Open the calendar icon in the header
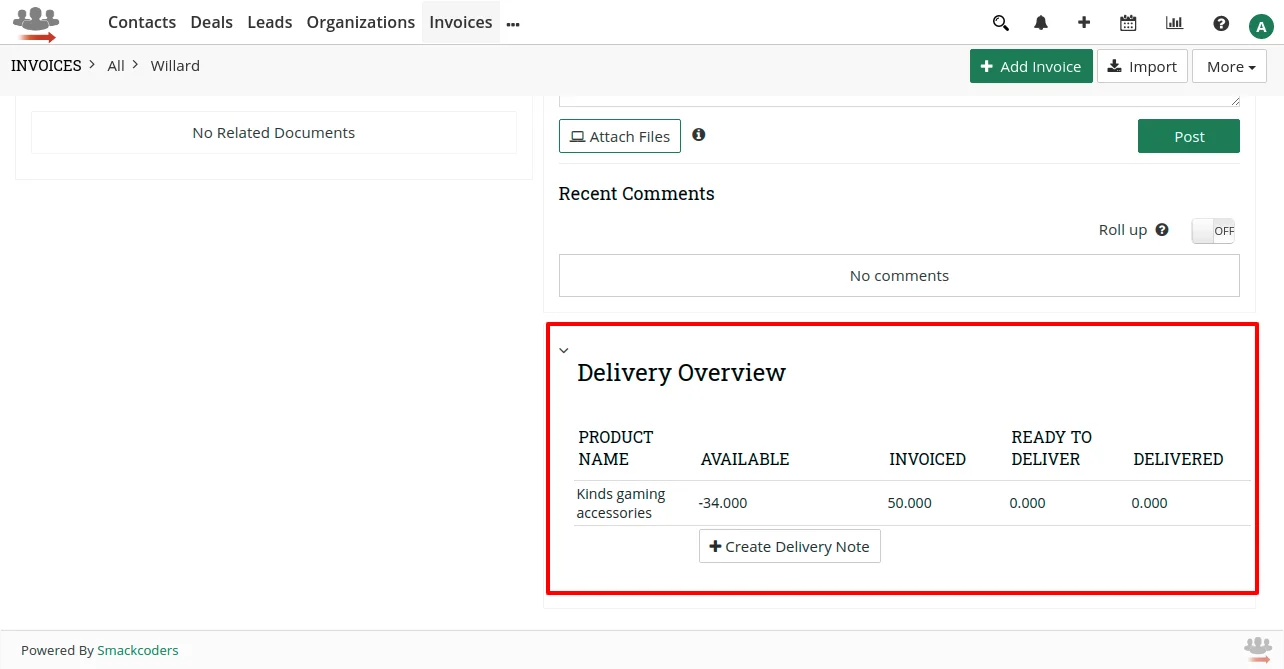Viewport: 1284px width, 669px height. pos(1128,22)
